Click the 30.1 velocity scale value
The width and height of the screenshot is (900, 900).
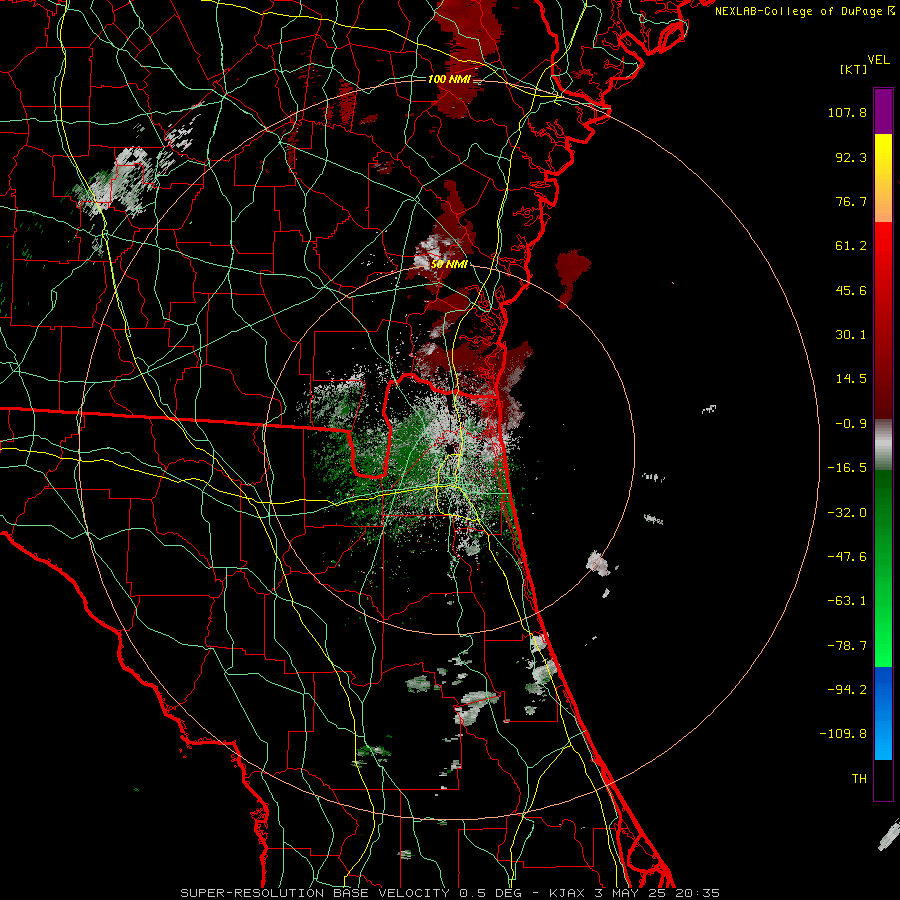click(851, 335)
